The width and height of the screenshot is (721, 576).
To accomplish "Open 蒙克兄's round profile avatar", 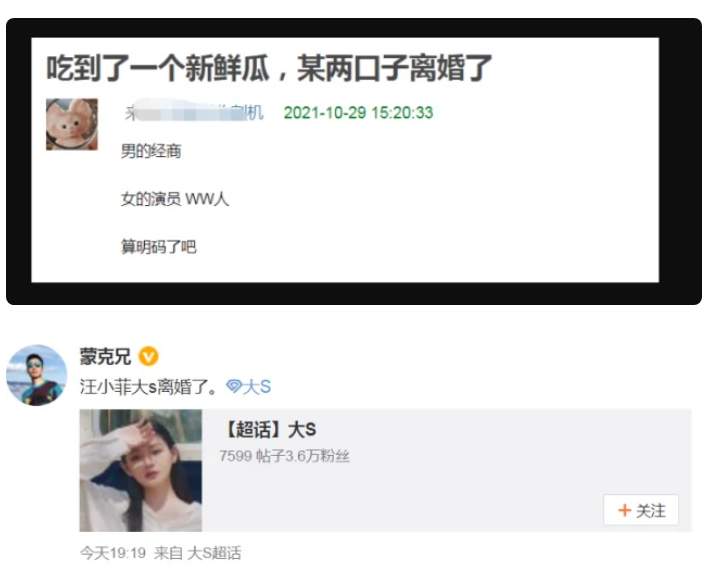I will point(36,375).
